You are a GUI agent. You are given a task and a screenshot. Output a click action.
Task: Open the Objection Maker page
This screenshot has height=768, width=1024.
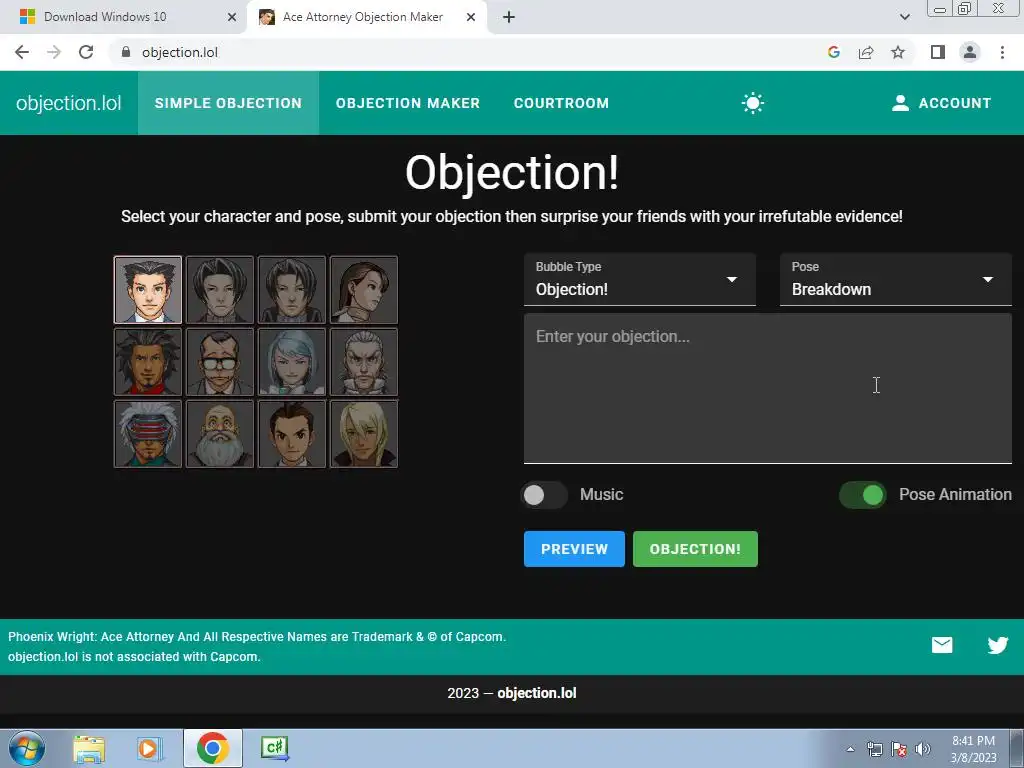408,103
